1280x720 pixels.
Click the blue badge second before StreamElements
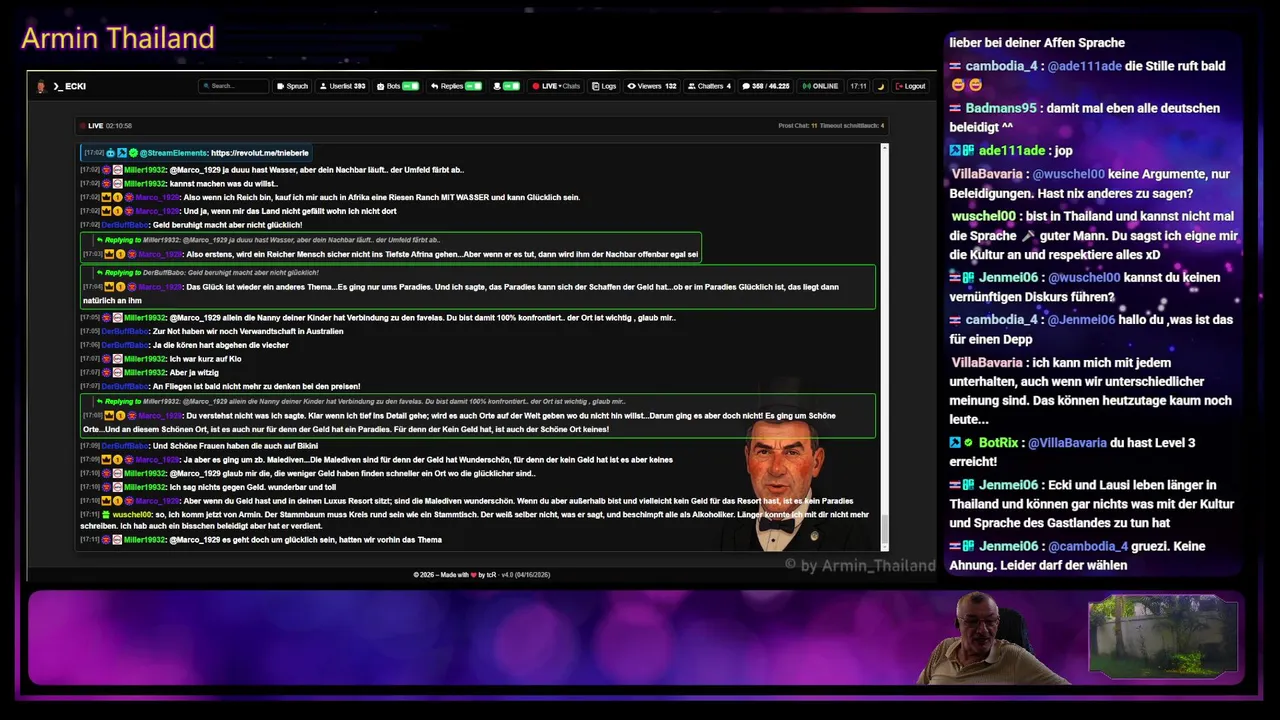[x=122, y=153]
